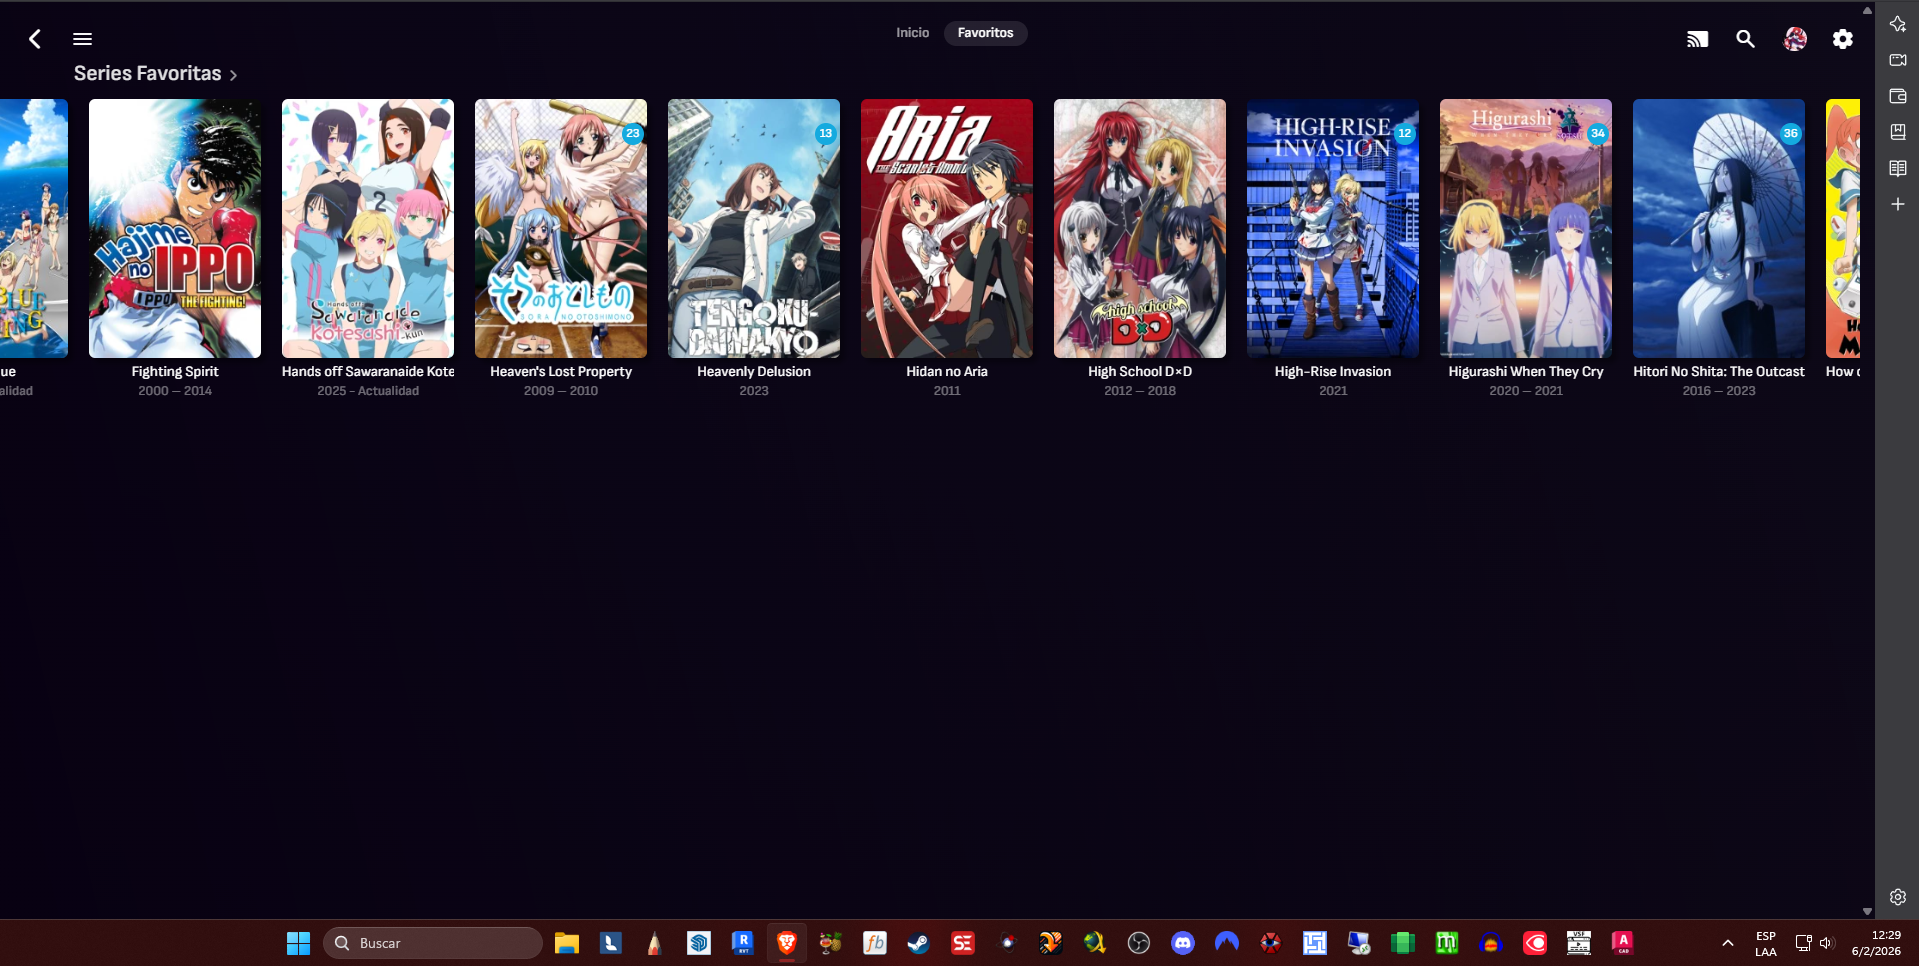Screen dimensions: 1919x966
Task: Open Discord from the taskbar
Action: coord(1183,943)
